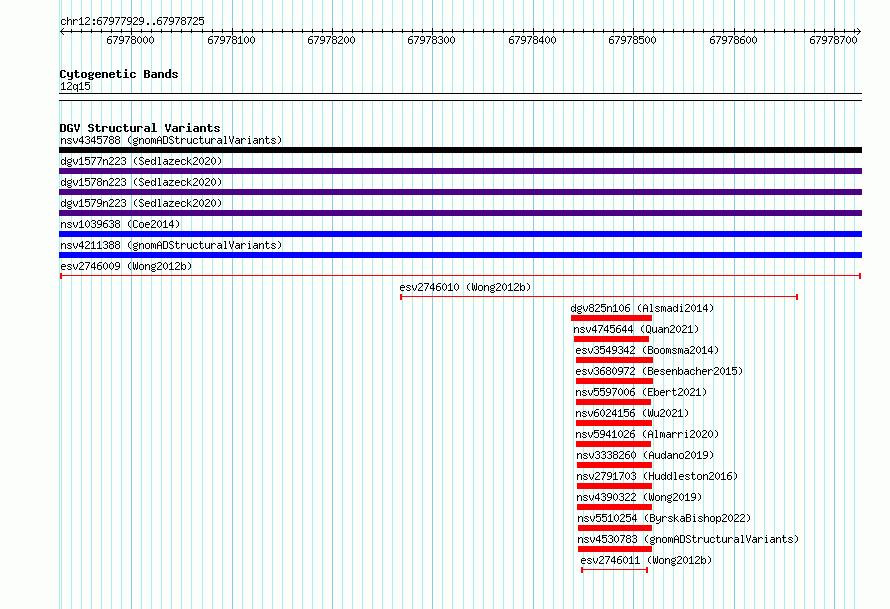Open variant nsv4530783 (gnomADStructuralVariants) label
Image resolution: width=890 pixels, height=609 pixels.
(x=688, y=539)
